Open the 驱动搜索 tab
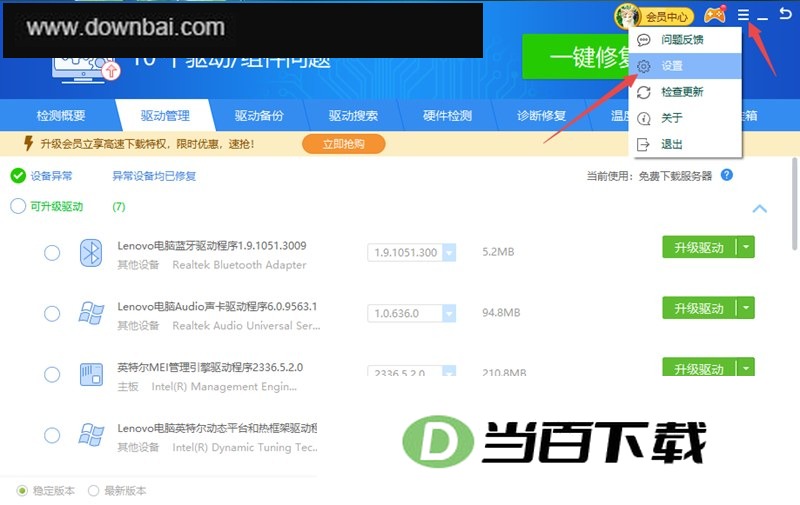The image size is (800, 505). tap(353, 116)
